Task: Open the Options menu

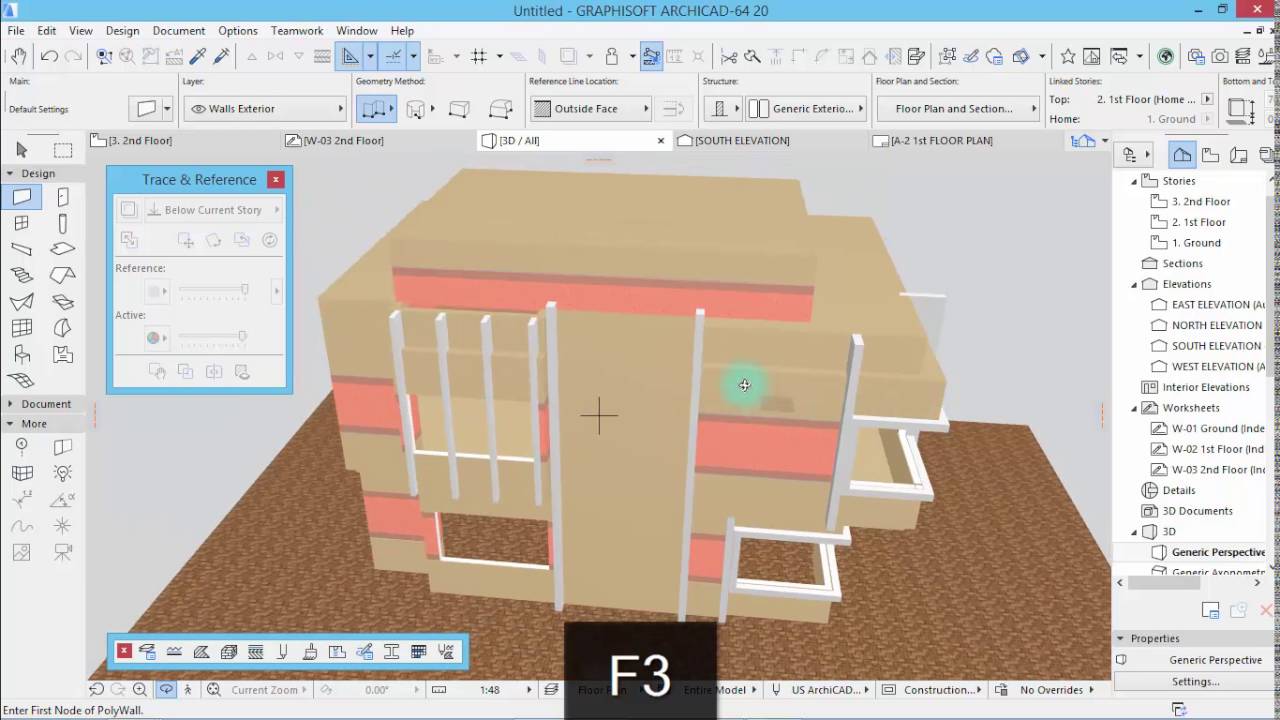Action: pos(237,31)
